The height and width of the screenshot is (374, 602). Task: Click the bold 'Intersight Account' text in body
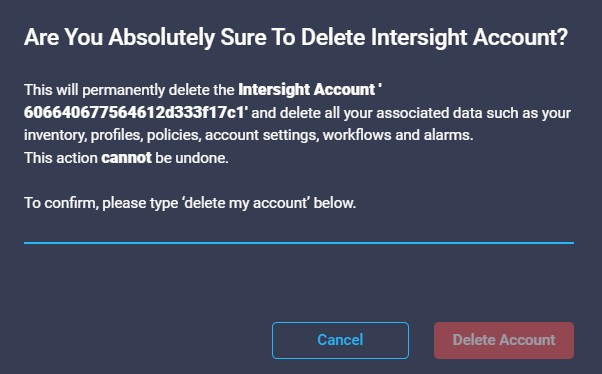point(306,90)
